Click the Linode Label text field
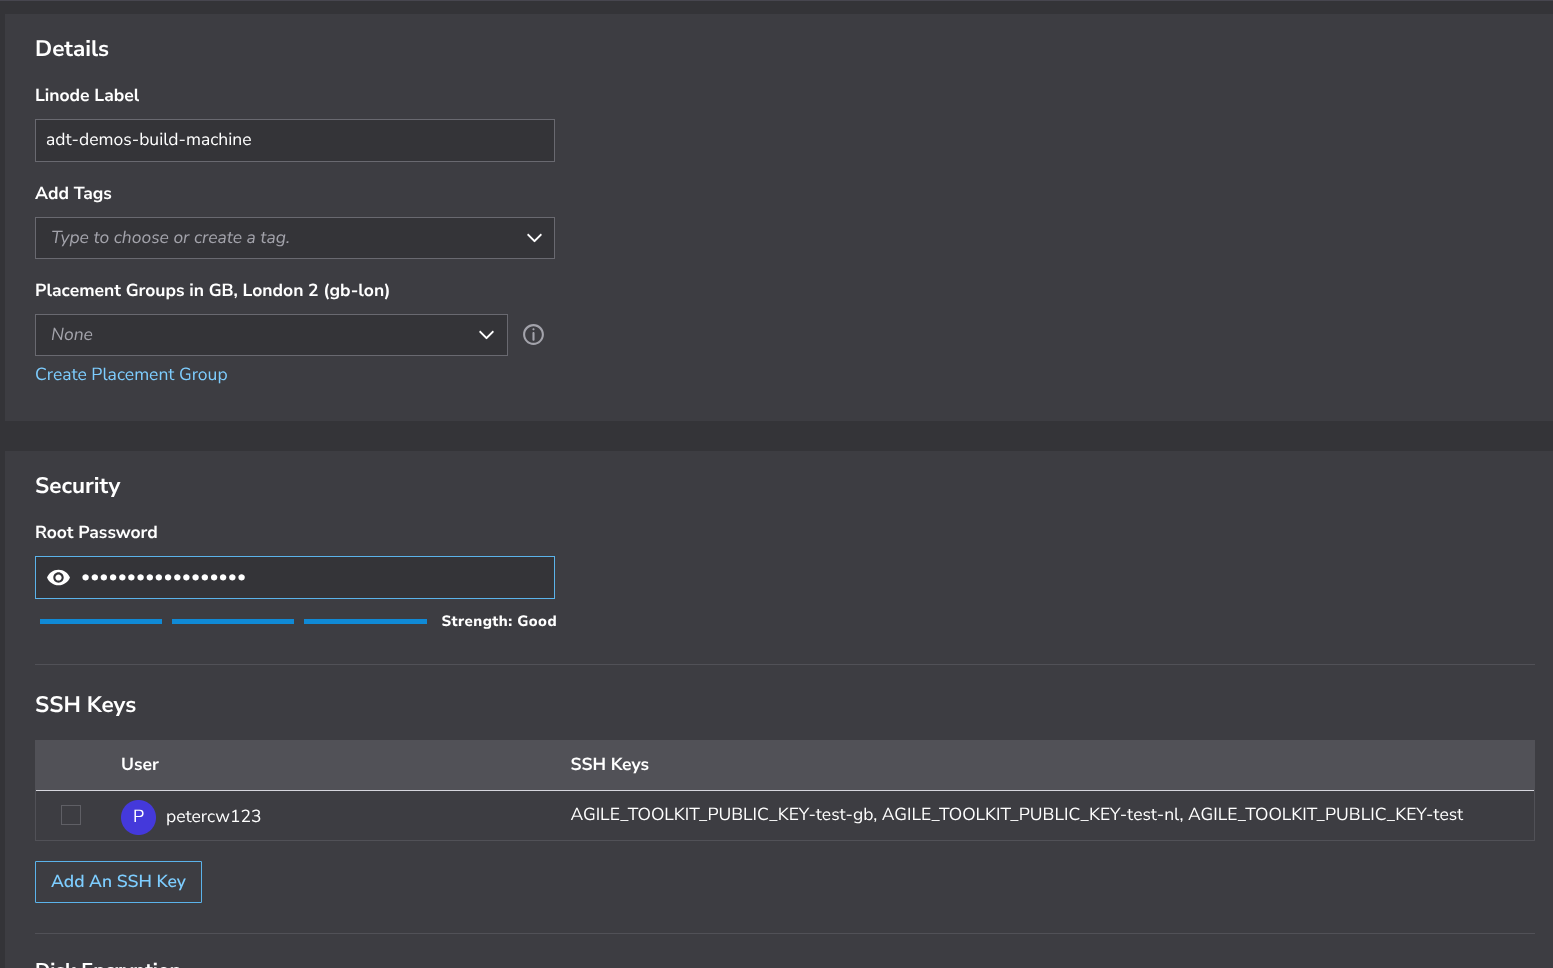 [294, 140]
